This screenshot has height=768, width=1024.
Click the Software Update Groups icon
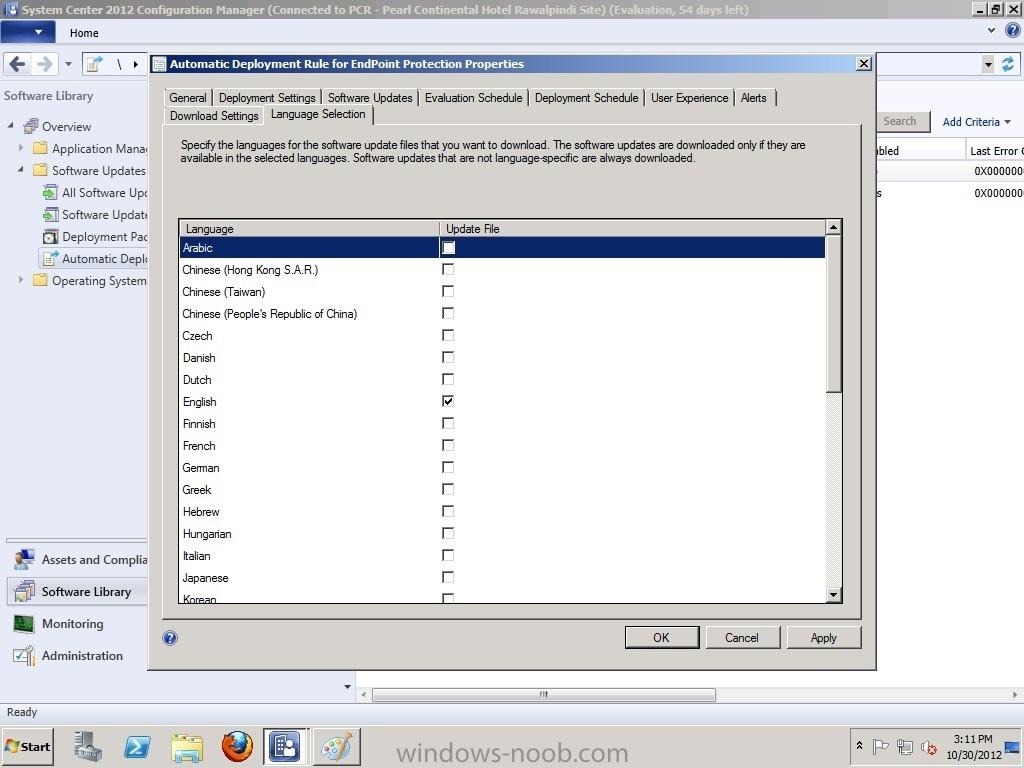point(50,214)
